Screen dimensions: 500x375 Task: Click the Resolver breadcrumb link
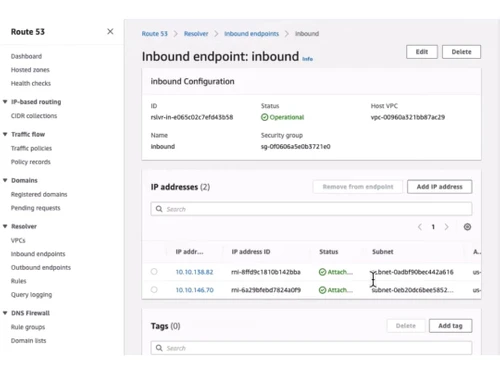pyautogui.click(x=196, y=34)
